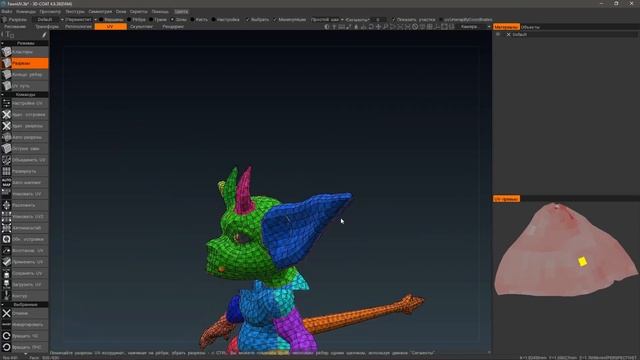Run Автомасштаб auto scale command
Viewport: 640px width, 360px height.
(x=24, y=228)
